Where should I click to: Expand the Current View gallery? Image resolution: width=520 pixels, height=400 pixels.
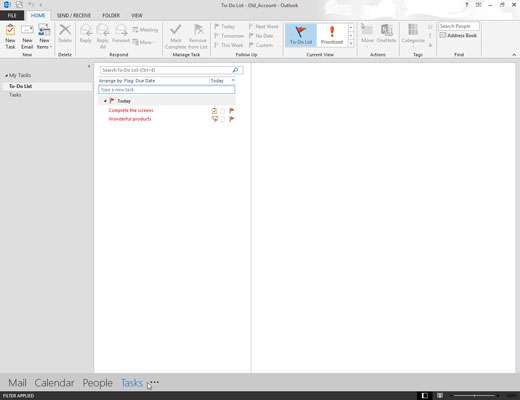[351, 43]
